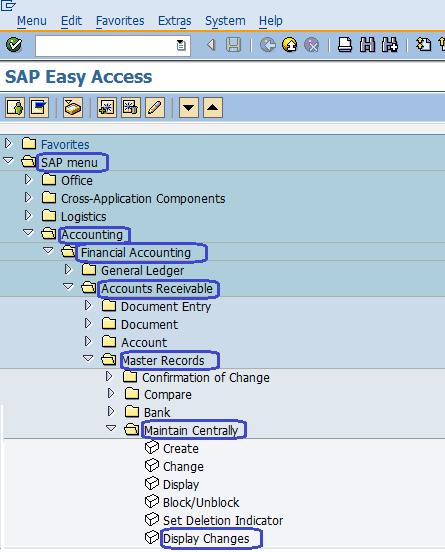Expand the Logistics folder node
The width and height of the screenshot is (445, 552).
(28, 215)
